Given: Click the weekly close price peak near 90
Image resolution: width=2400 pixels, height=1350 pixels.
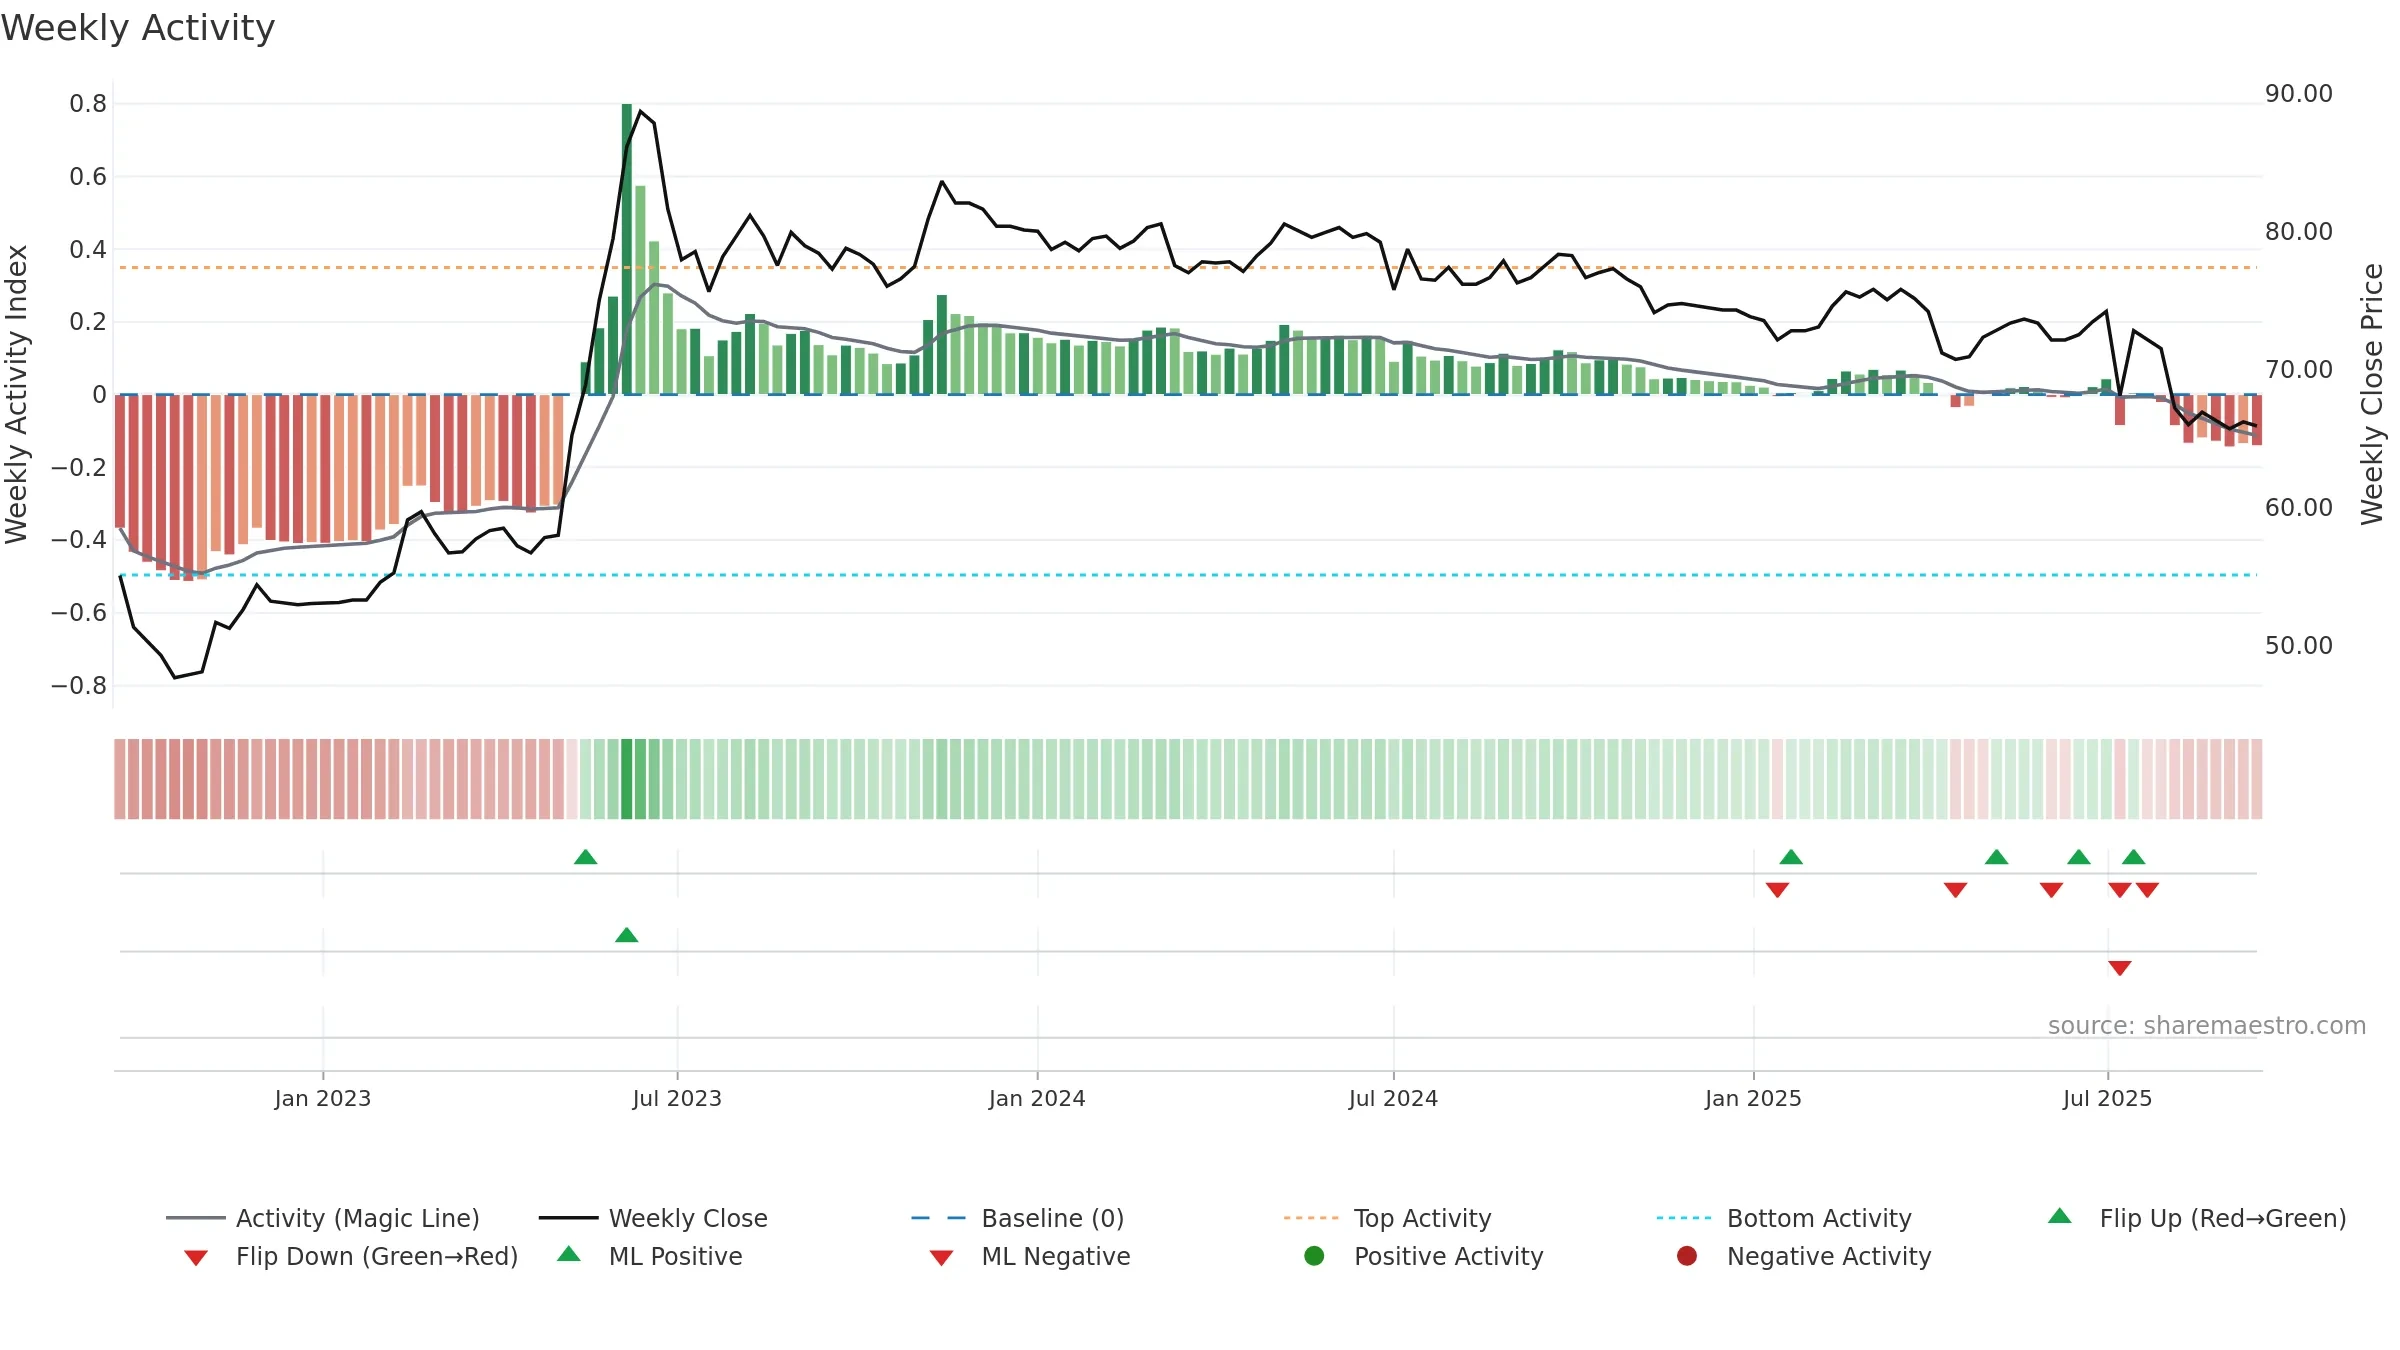Looking at the screenshot, I should pos(640,111).
